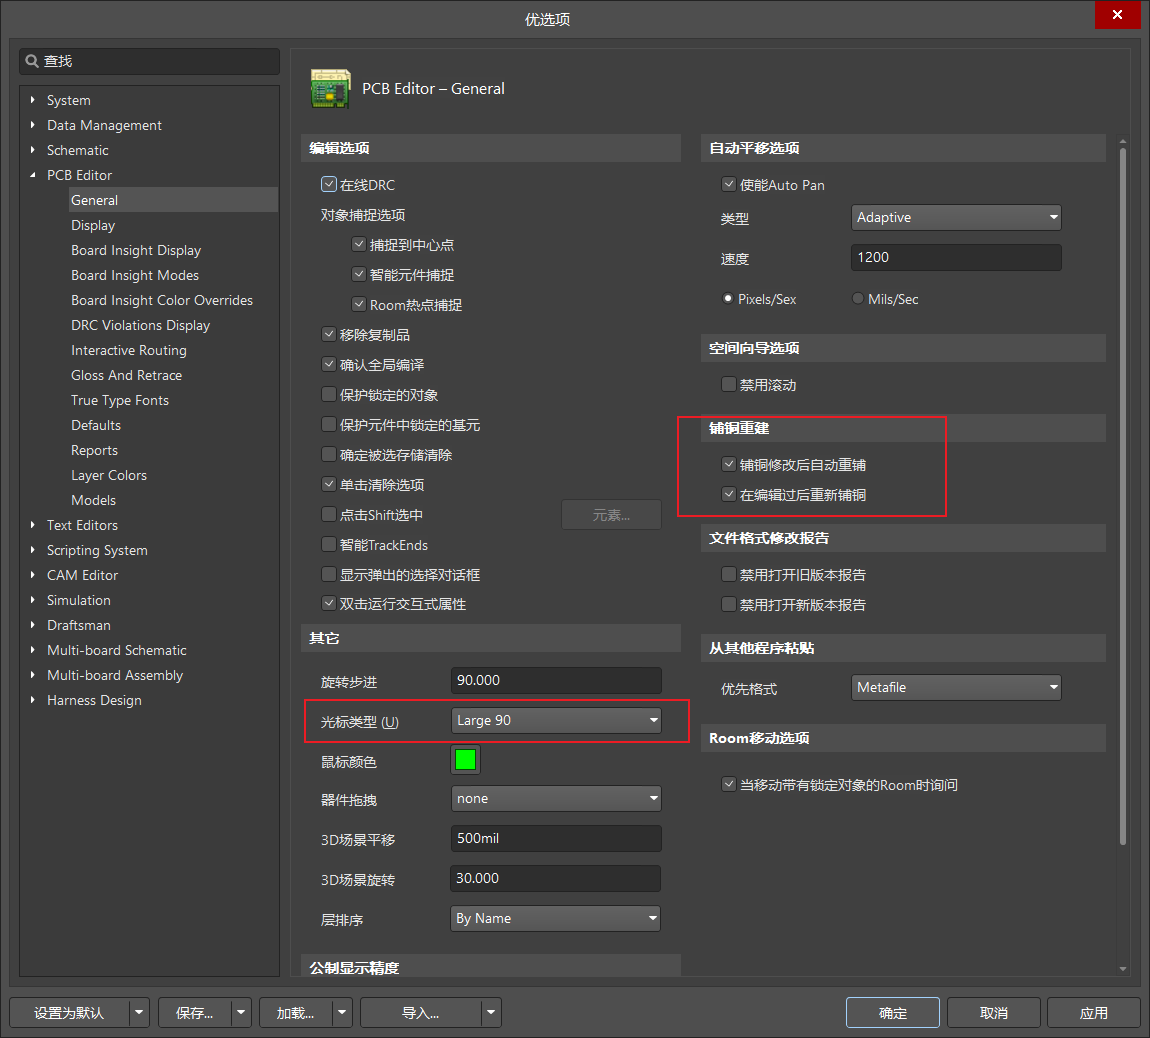Open Board Insight Display page

(x=136, y=250)
